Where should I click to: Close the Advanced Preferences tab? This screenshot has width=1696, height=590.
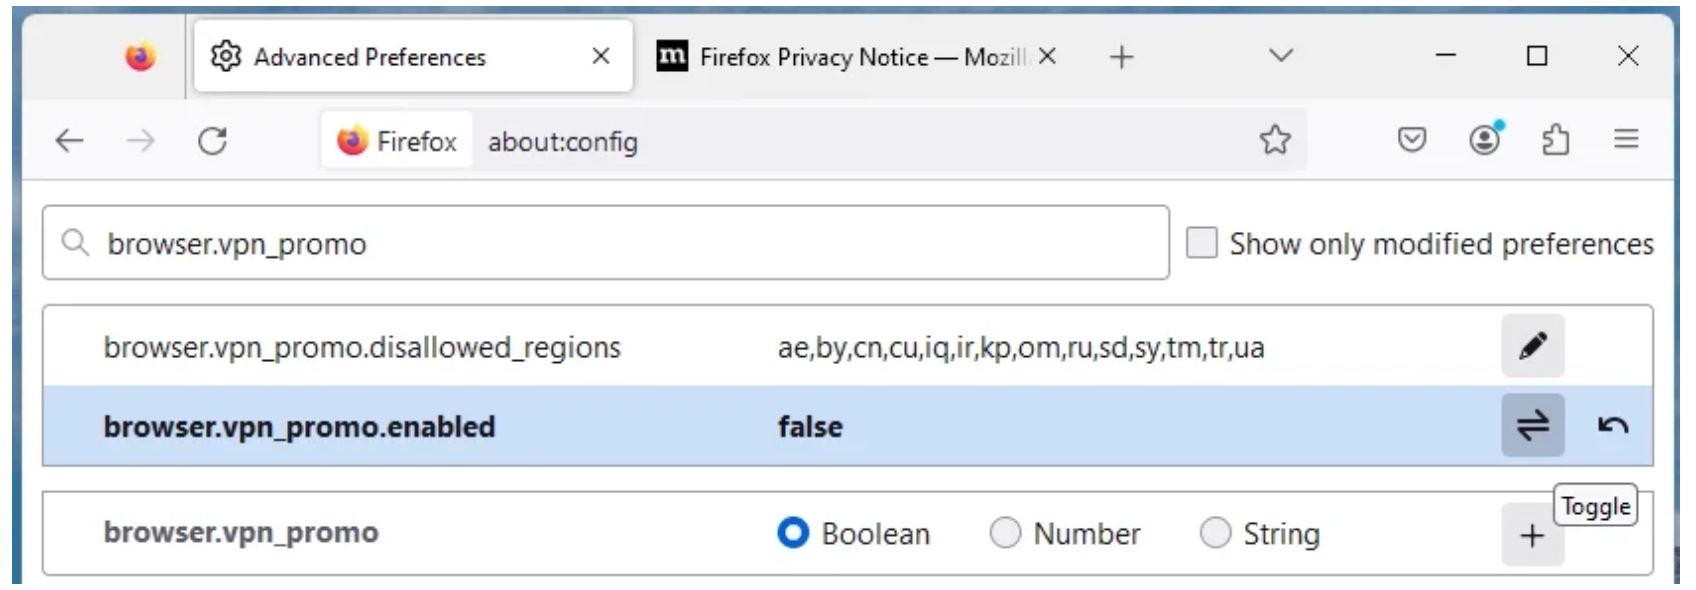click(601, 56)
